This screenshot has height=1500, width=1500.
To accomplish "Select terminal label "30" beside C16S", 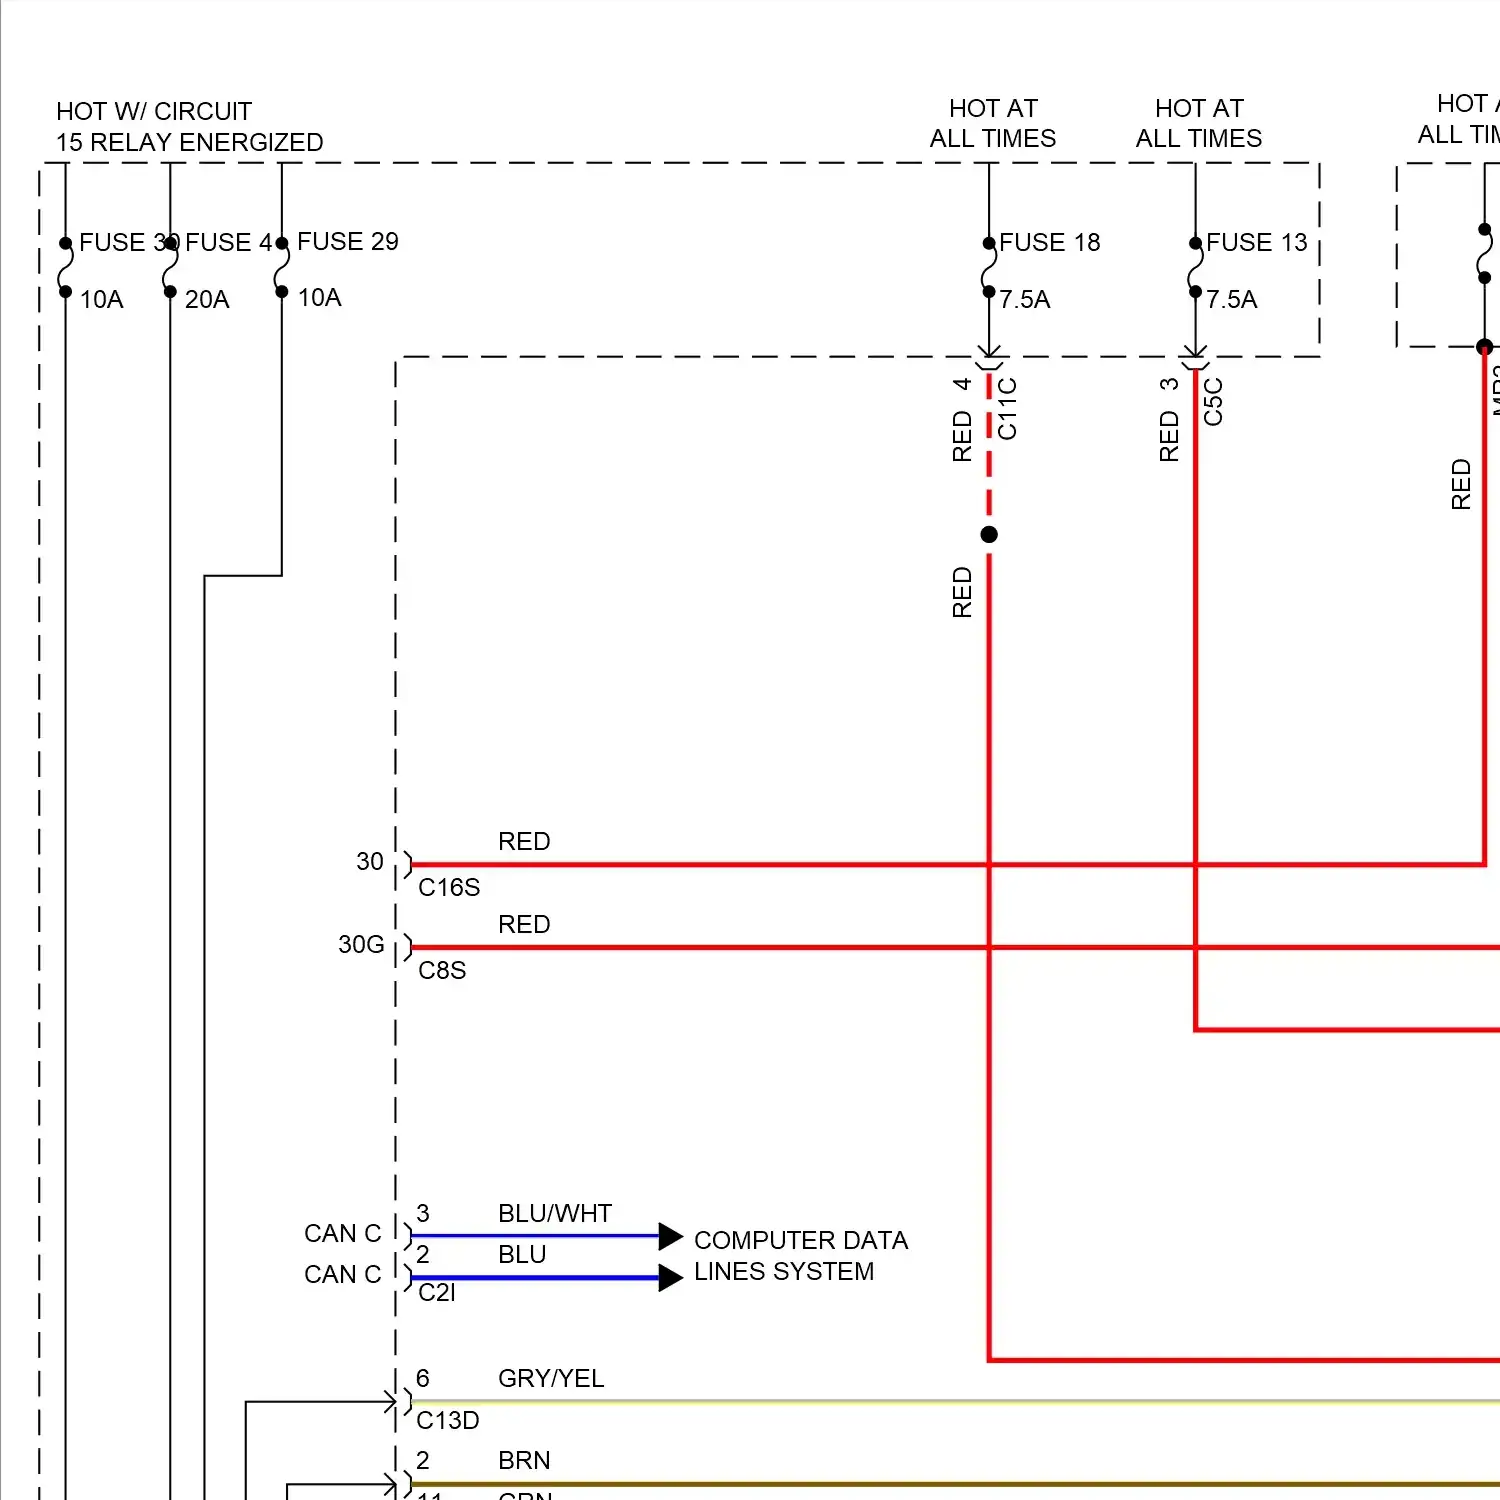I will [x=370, y=861].
